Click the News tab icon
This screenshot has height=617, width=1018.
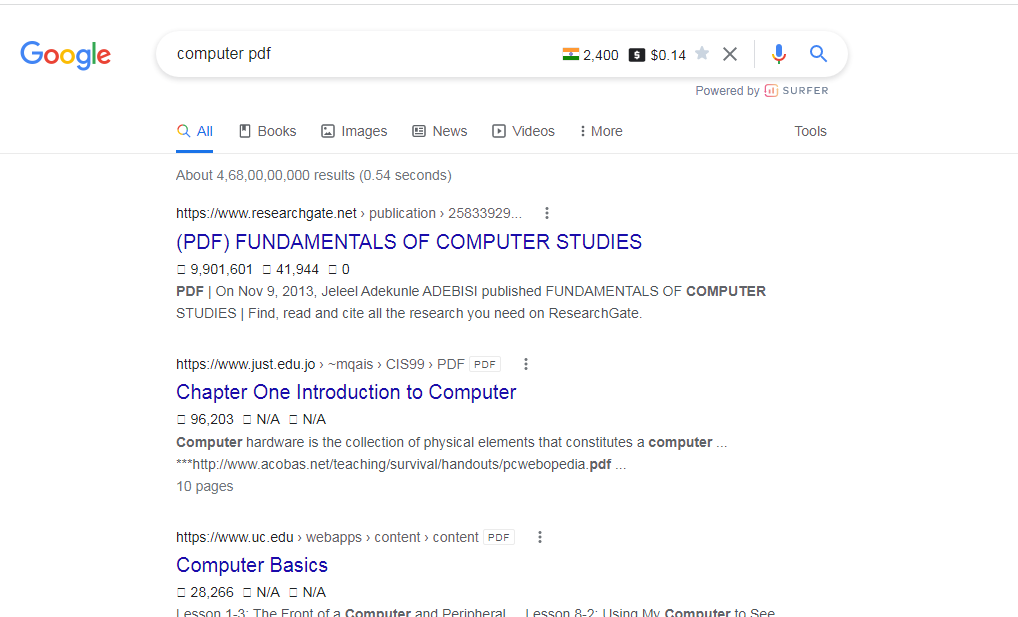pyautogui.click(x=419, y=131)
